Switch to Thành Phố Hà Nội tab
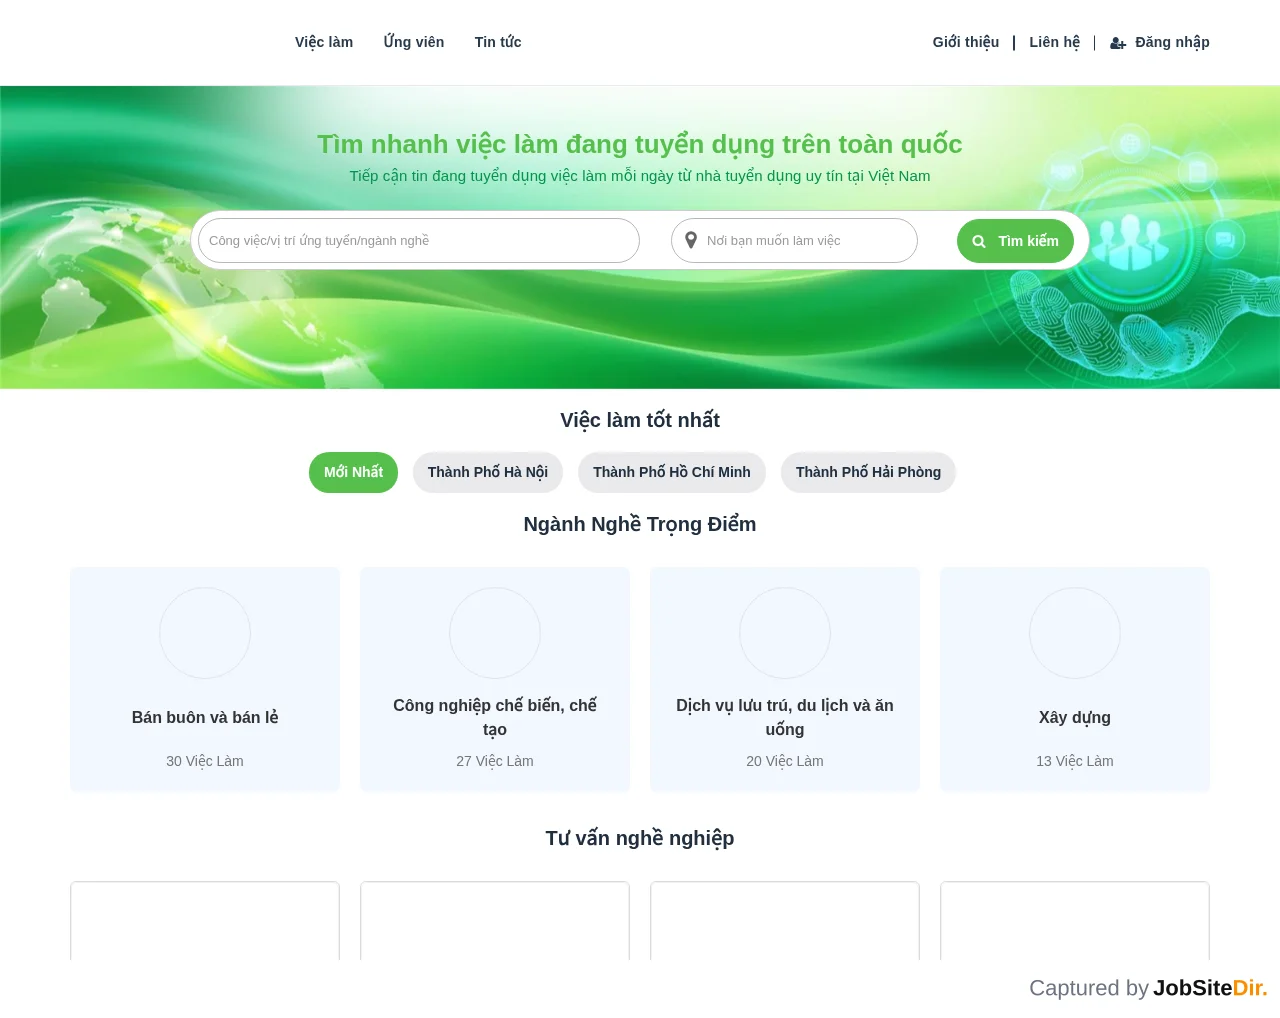Screen dimensions: 1280x1018 coord(488,472)
